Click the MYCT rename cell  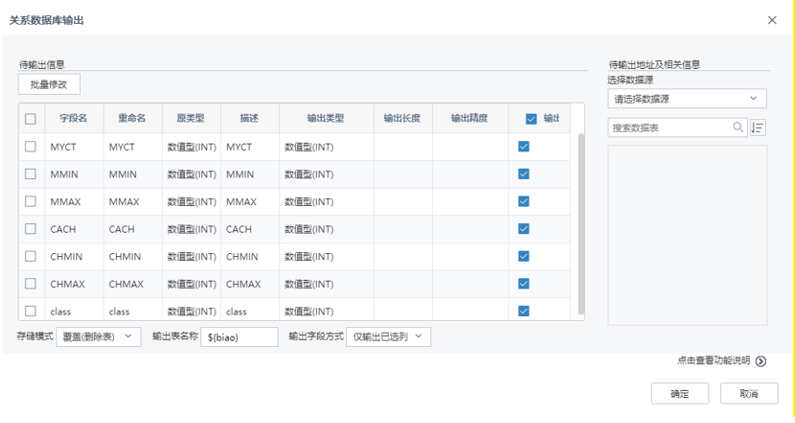133,147
